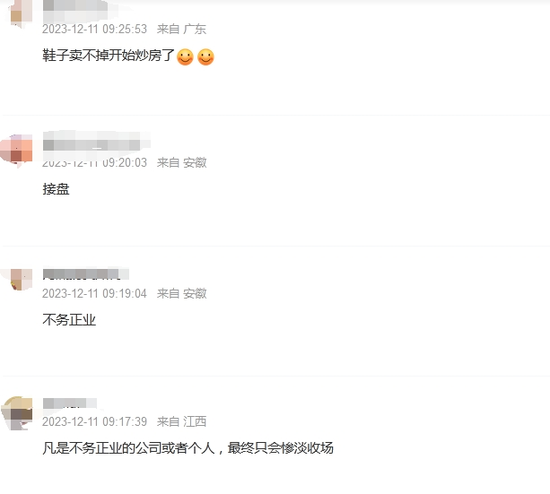Click the first smiley emoji in top comment
The width and height of the screenshot is (550, 494).
pos(185,56)
